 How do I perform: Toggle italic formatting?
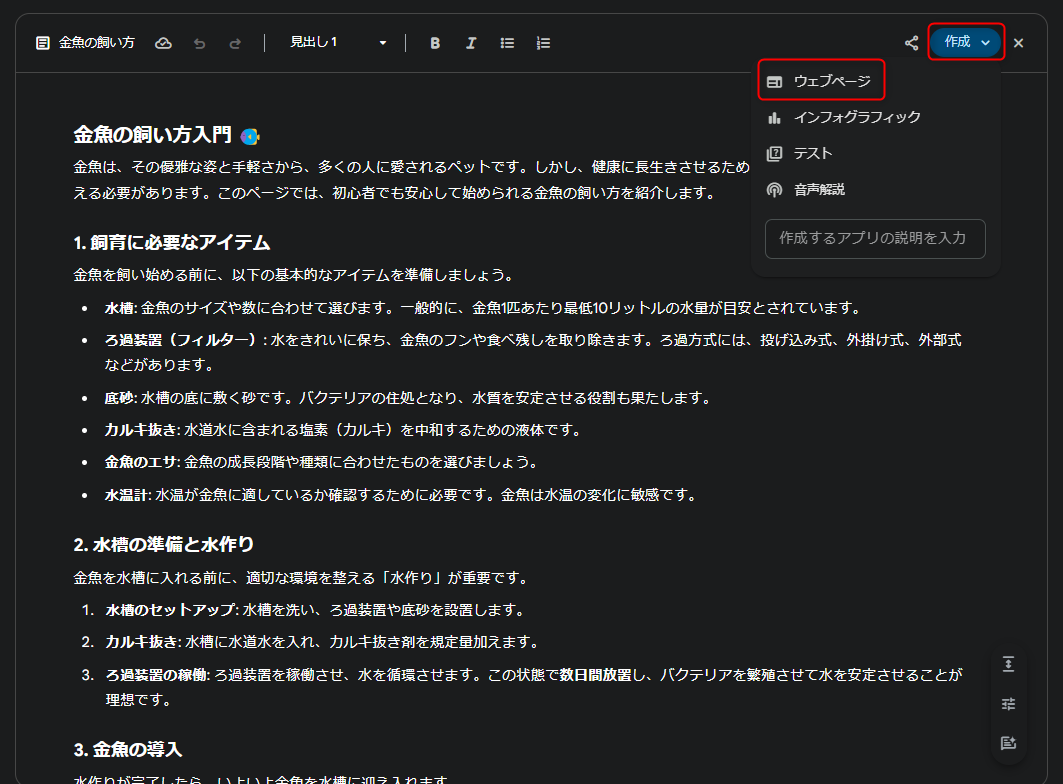[x=471, y=43]
